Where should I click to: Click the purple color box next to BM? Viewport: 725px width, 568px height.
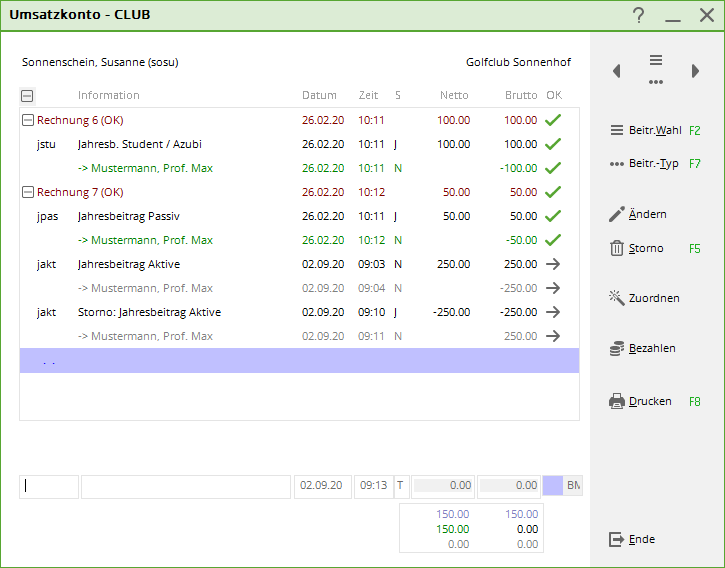coord(552,486)
